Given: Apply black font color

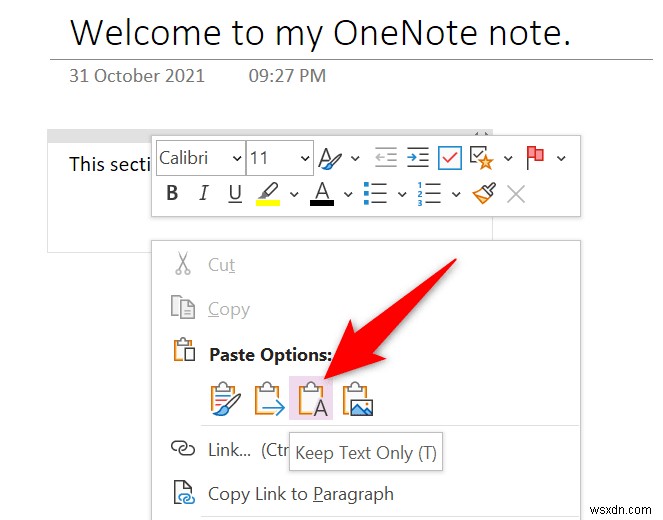Looking at the screenshot, I should (x=322, y=194).
